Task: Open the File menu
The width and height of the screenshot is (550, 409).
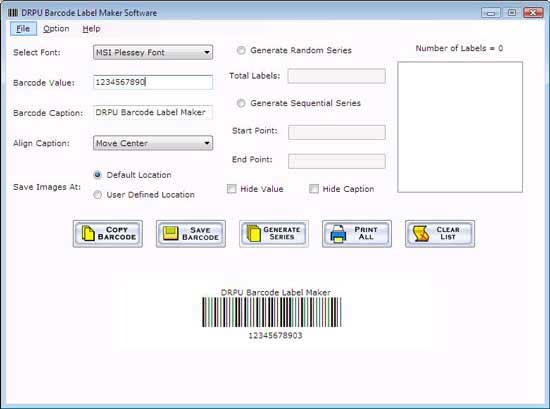Action: coord(23,29)
